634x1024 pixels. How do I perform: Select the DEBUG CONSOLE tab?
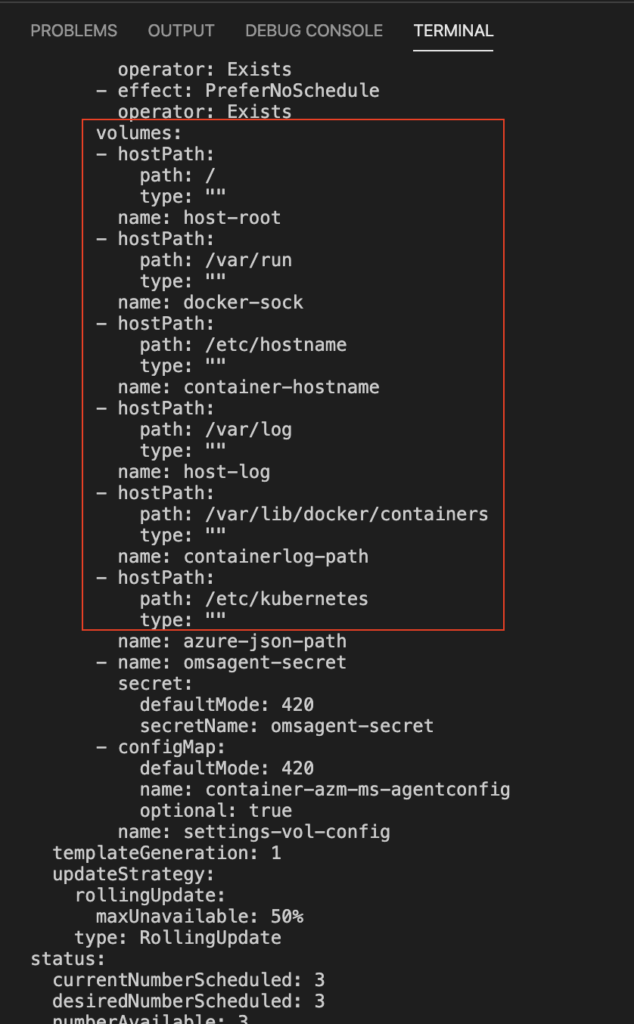[x=314, y=31]
